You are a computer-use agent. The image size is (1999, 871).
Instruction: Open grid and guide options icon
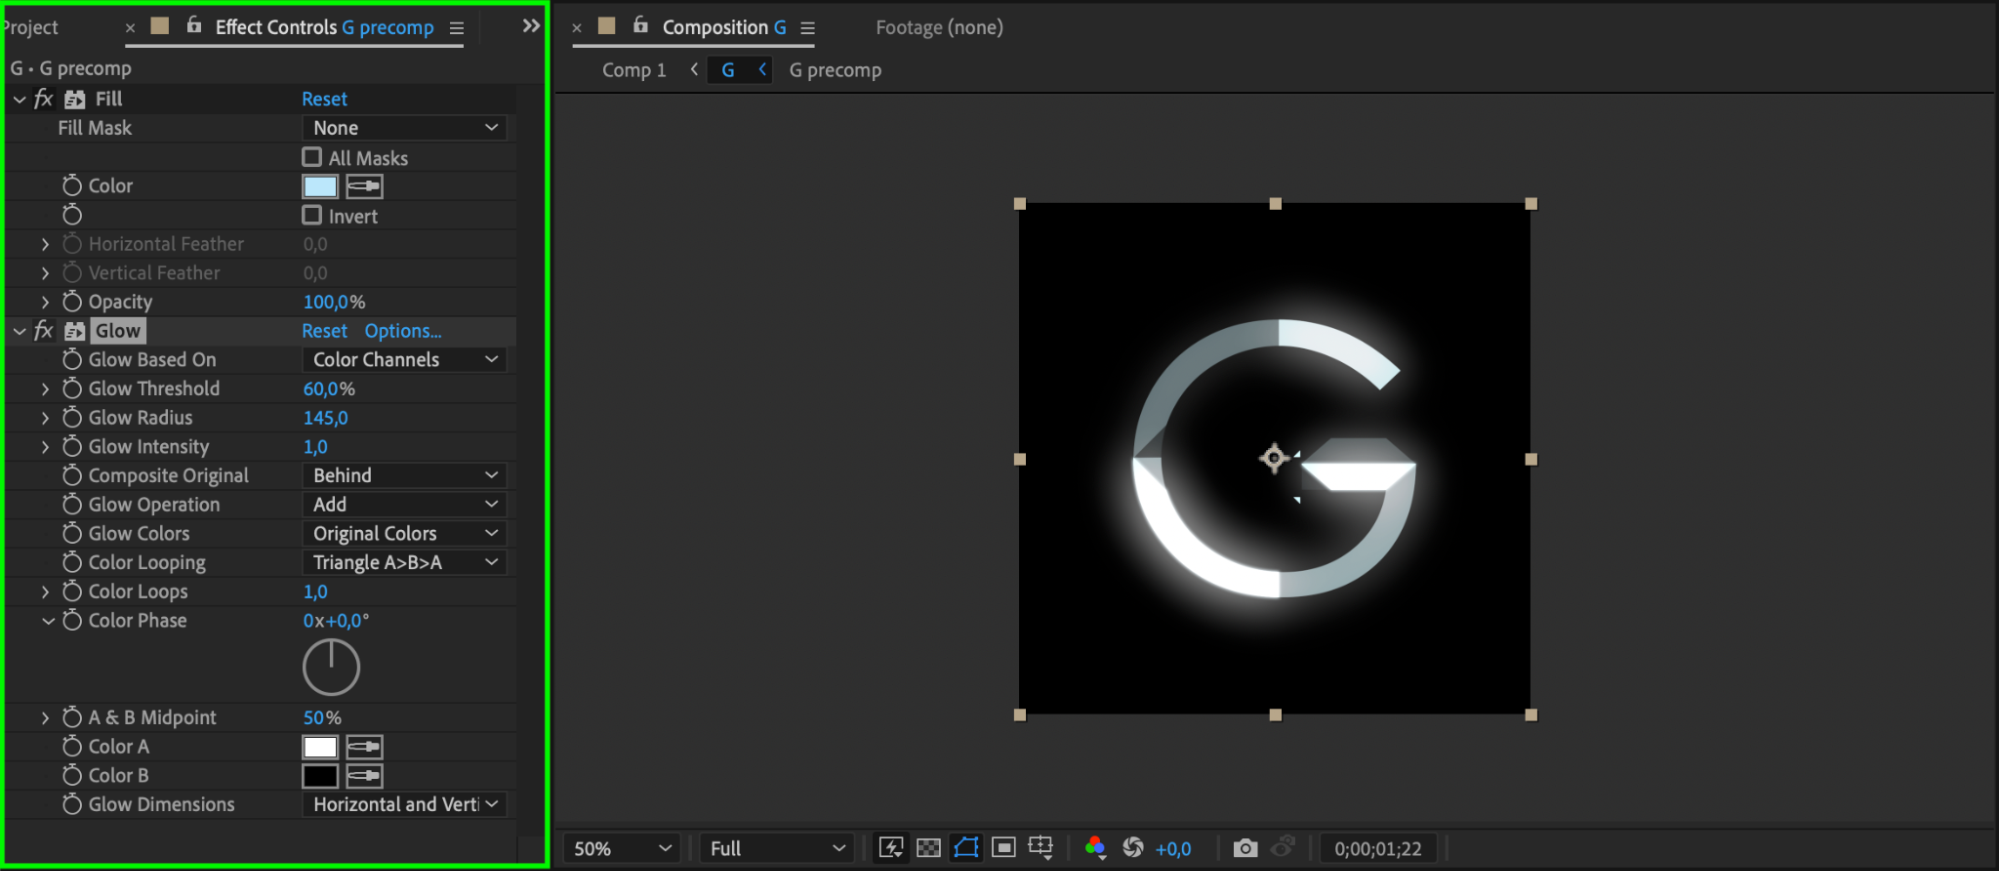tap(1040, 848)
